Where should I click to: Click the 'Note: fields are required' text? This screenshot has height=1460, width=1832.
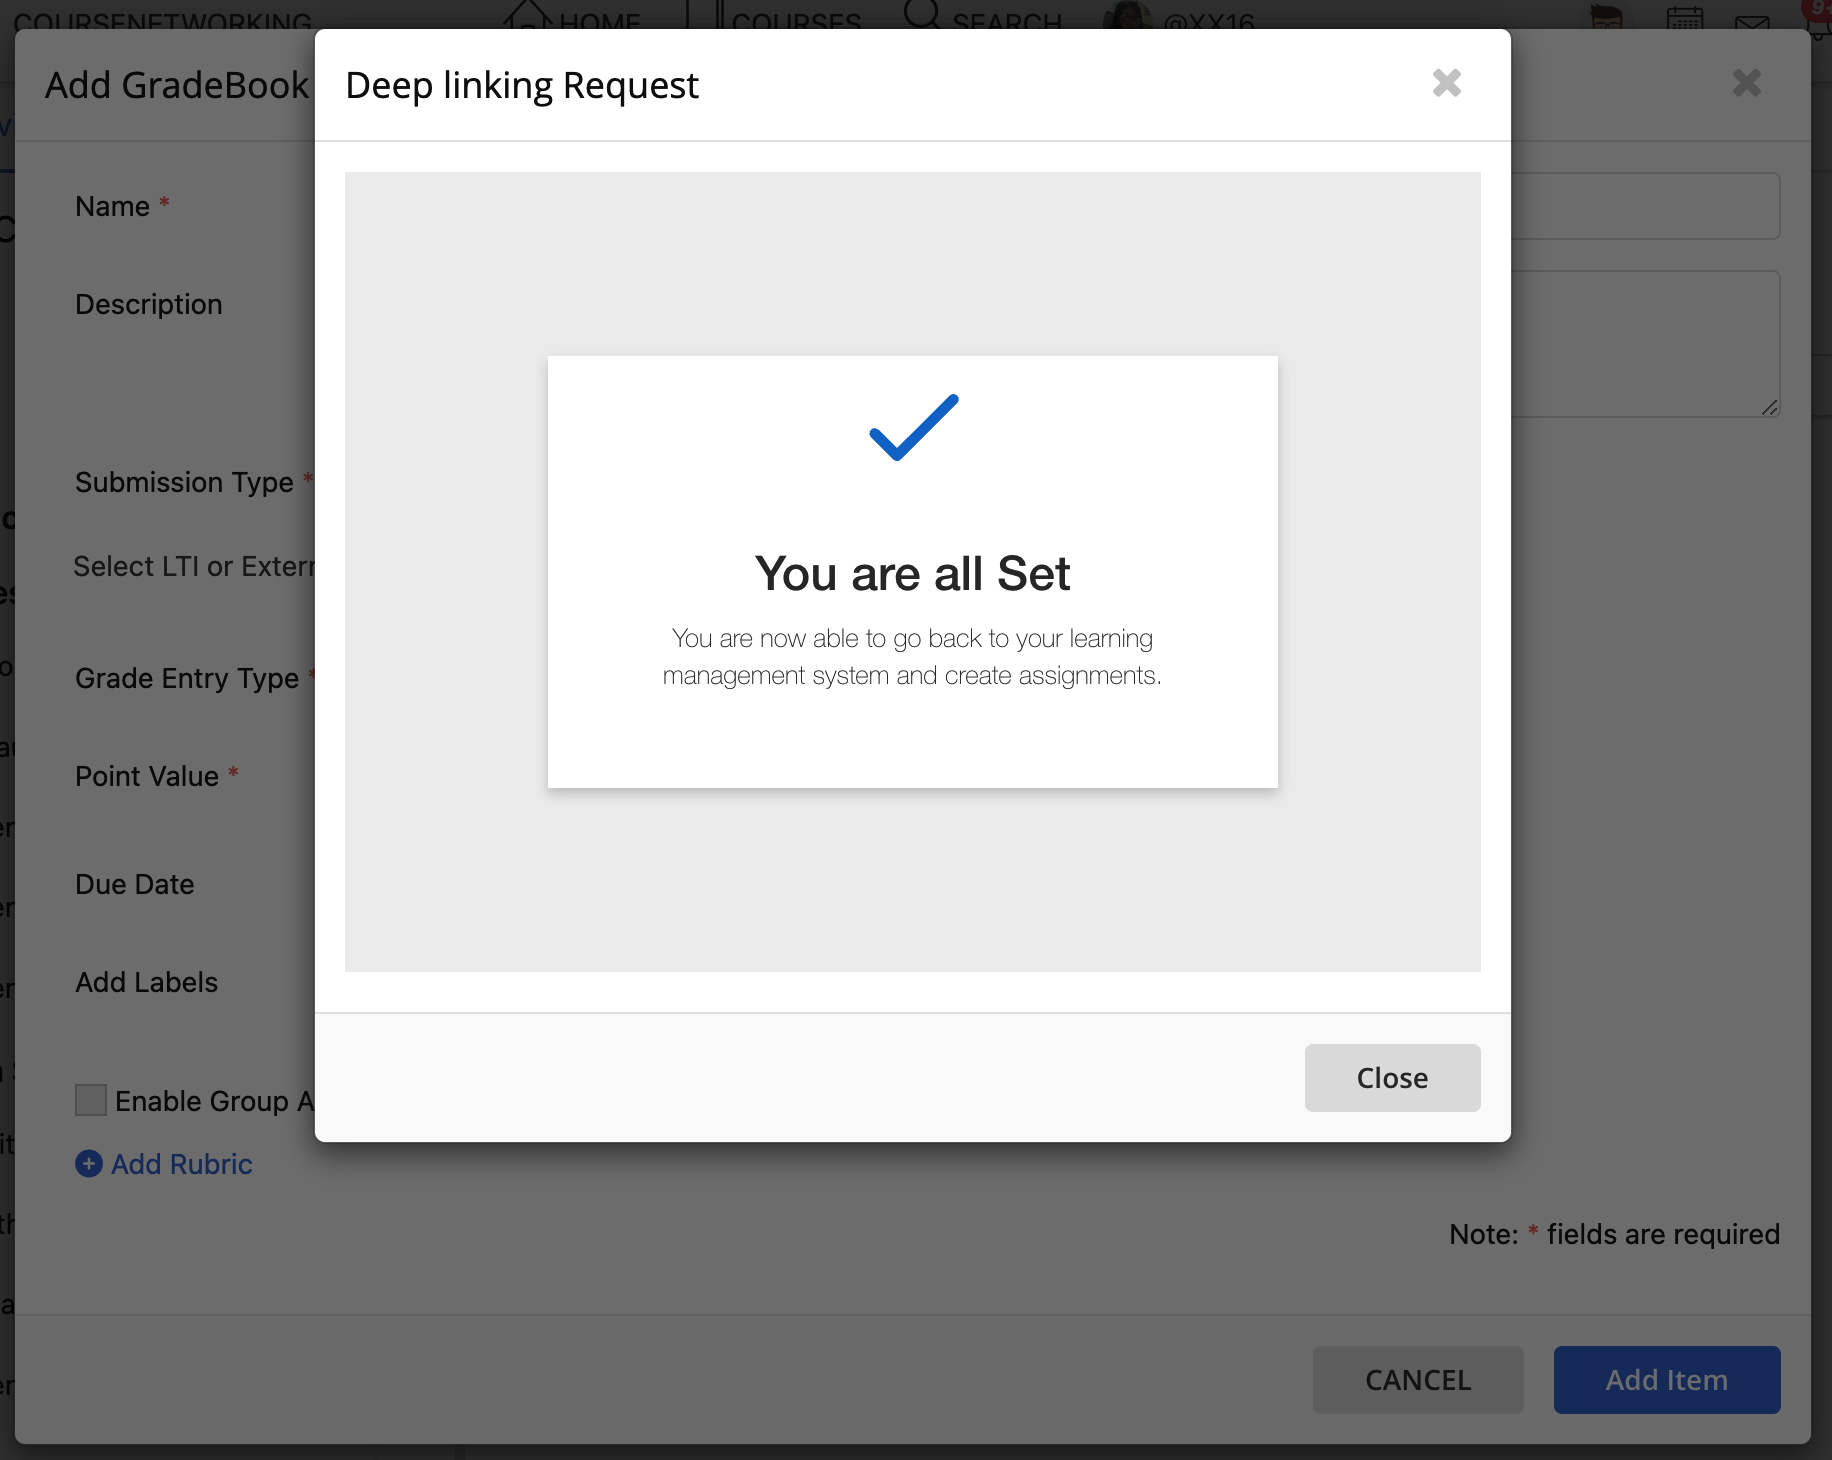click(x=1615, y=1234)
